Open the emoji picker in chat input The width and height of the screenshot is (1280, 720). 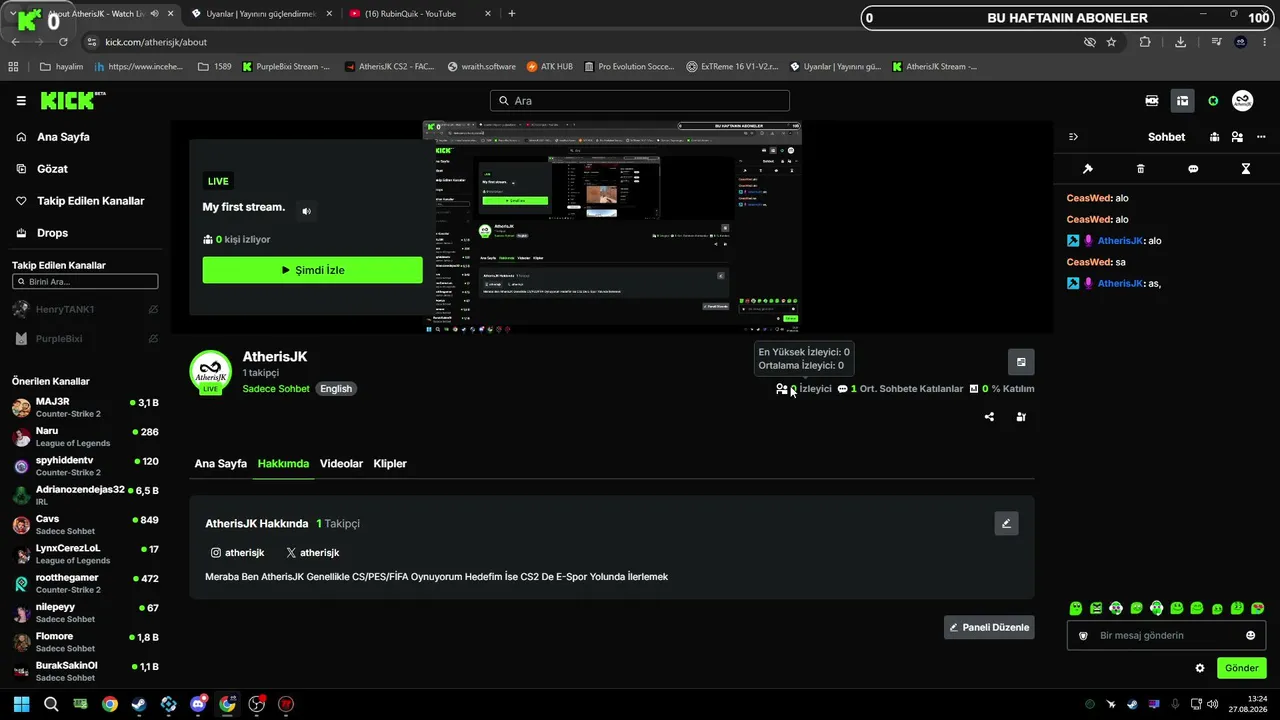1250,635
